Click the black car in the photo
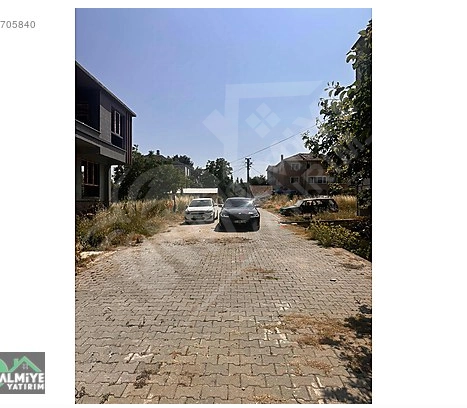Image resolution: width=467 pixels, height=408 pixels. (239, 214)
